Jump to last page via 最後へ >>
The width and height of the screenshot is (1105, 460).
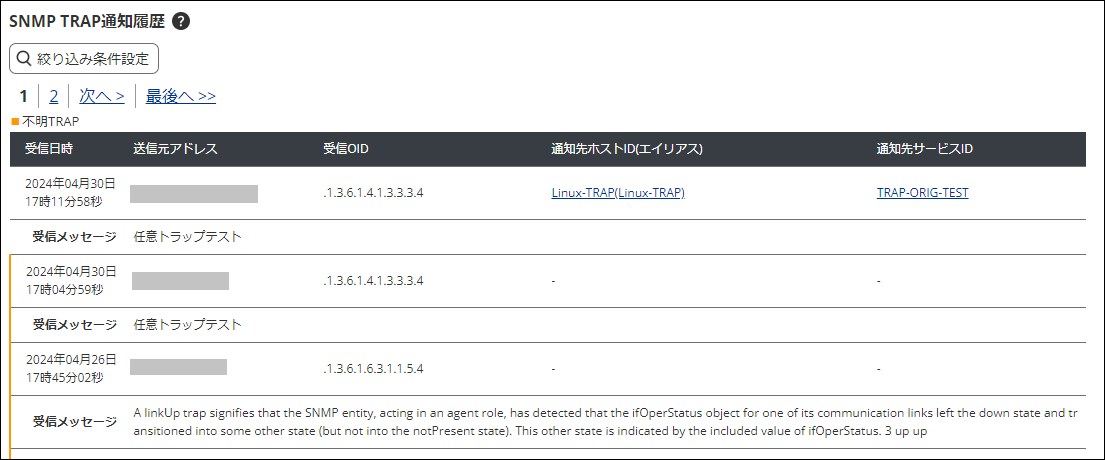click(x=181, y=97)
